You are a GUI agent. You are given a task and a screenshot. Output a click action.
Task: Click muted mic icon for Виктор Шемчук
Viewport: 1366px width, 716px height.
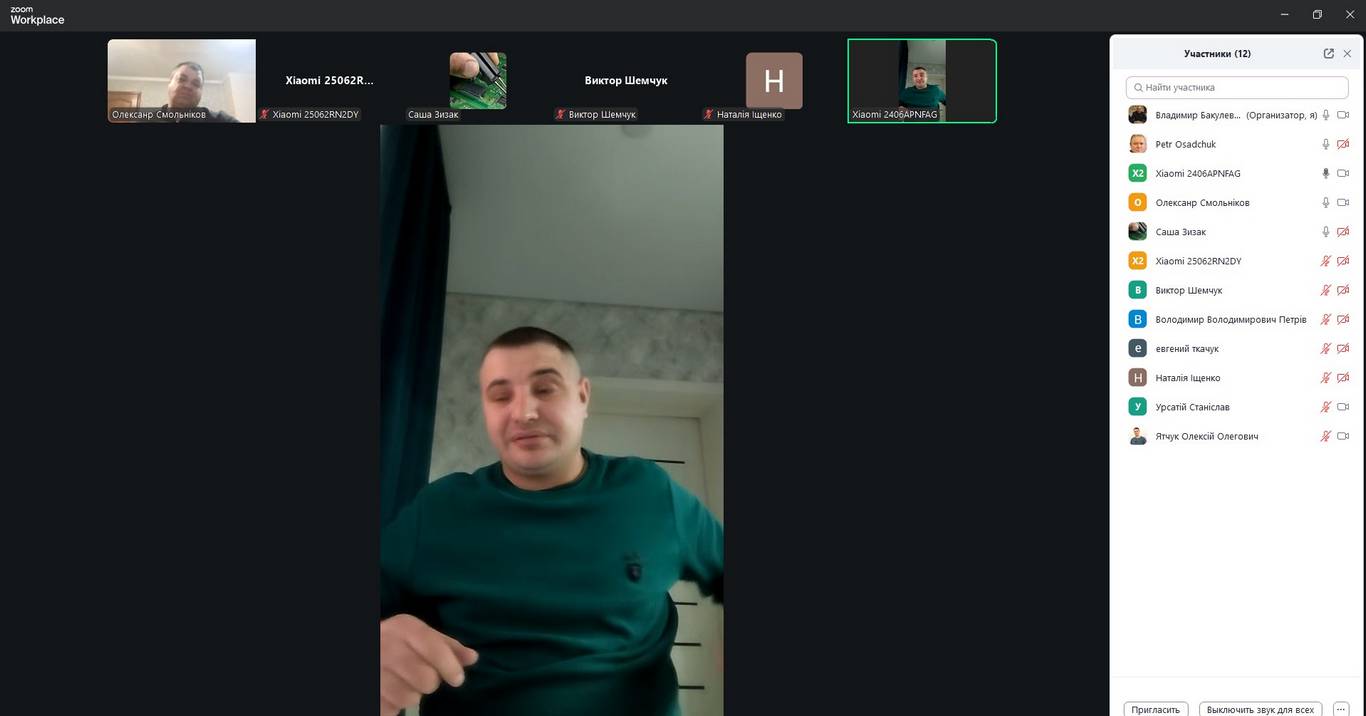(1326, 291)
